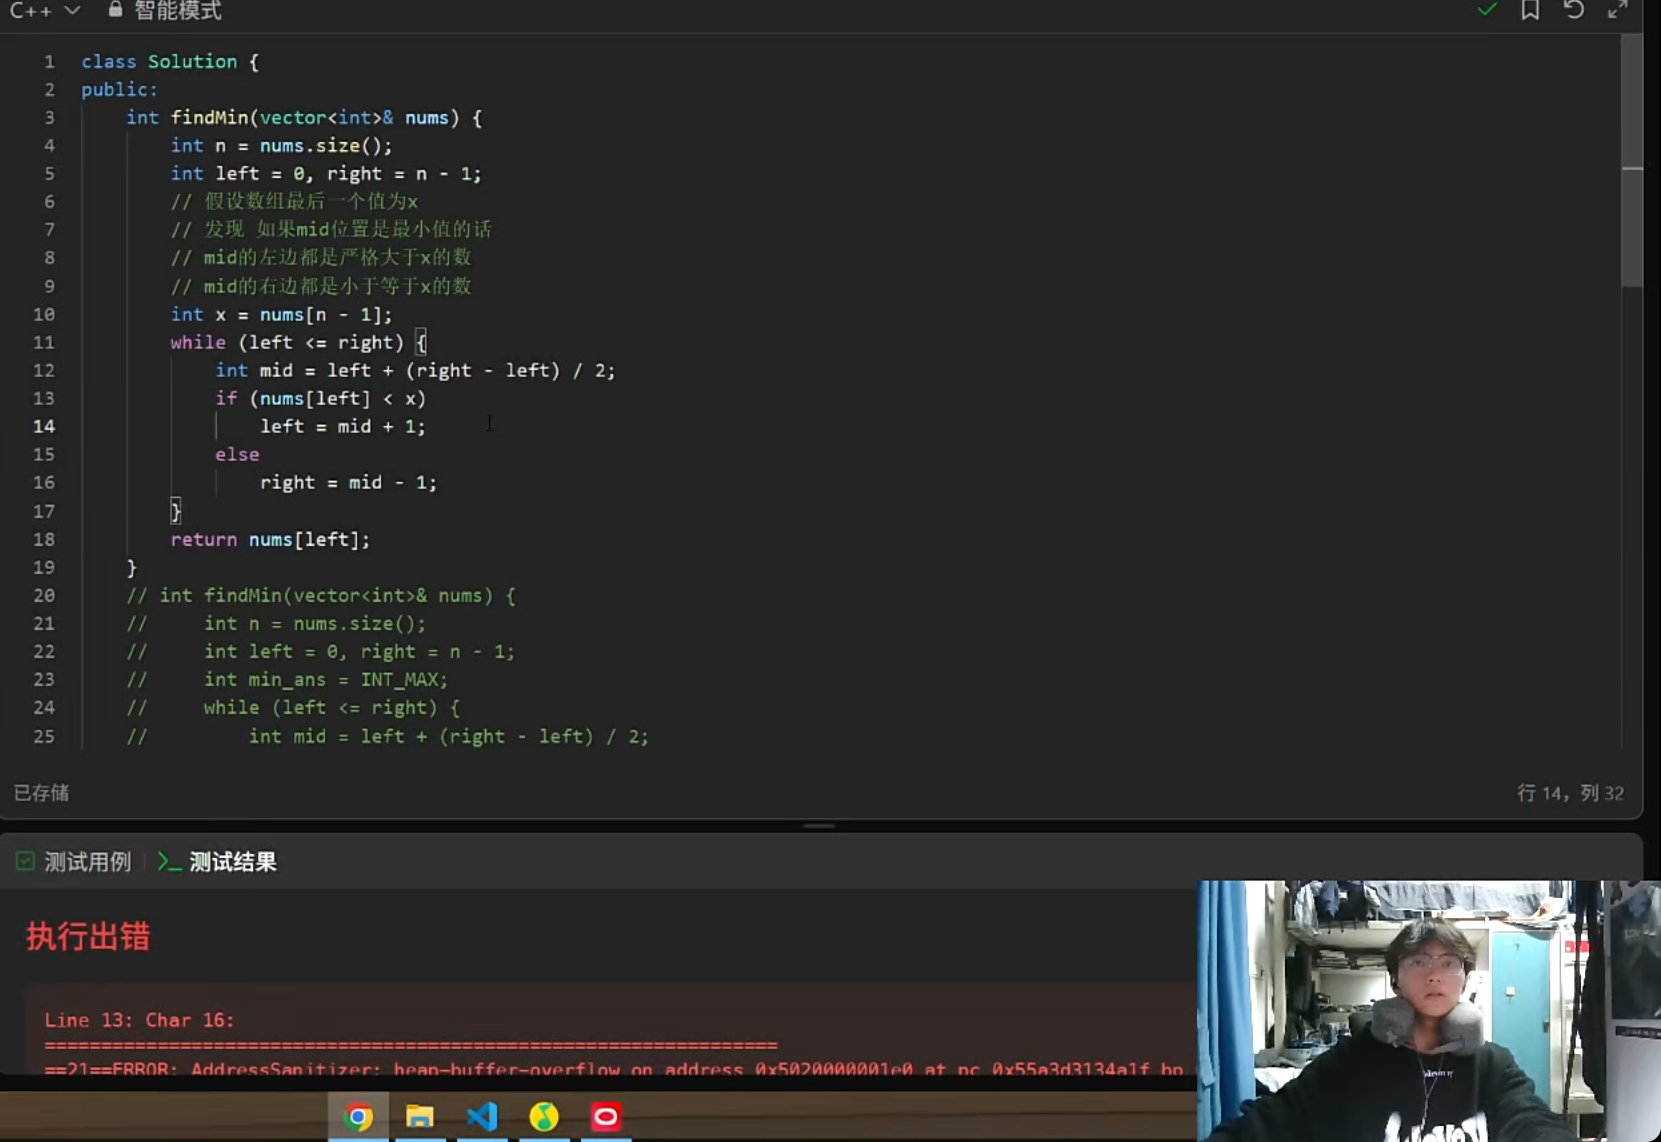This screenshot has width=1661, height=1142.
Task: Click 'if (nums[left] < x)' code line
Action: (320, 398)
